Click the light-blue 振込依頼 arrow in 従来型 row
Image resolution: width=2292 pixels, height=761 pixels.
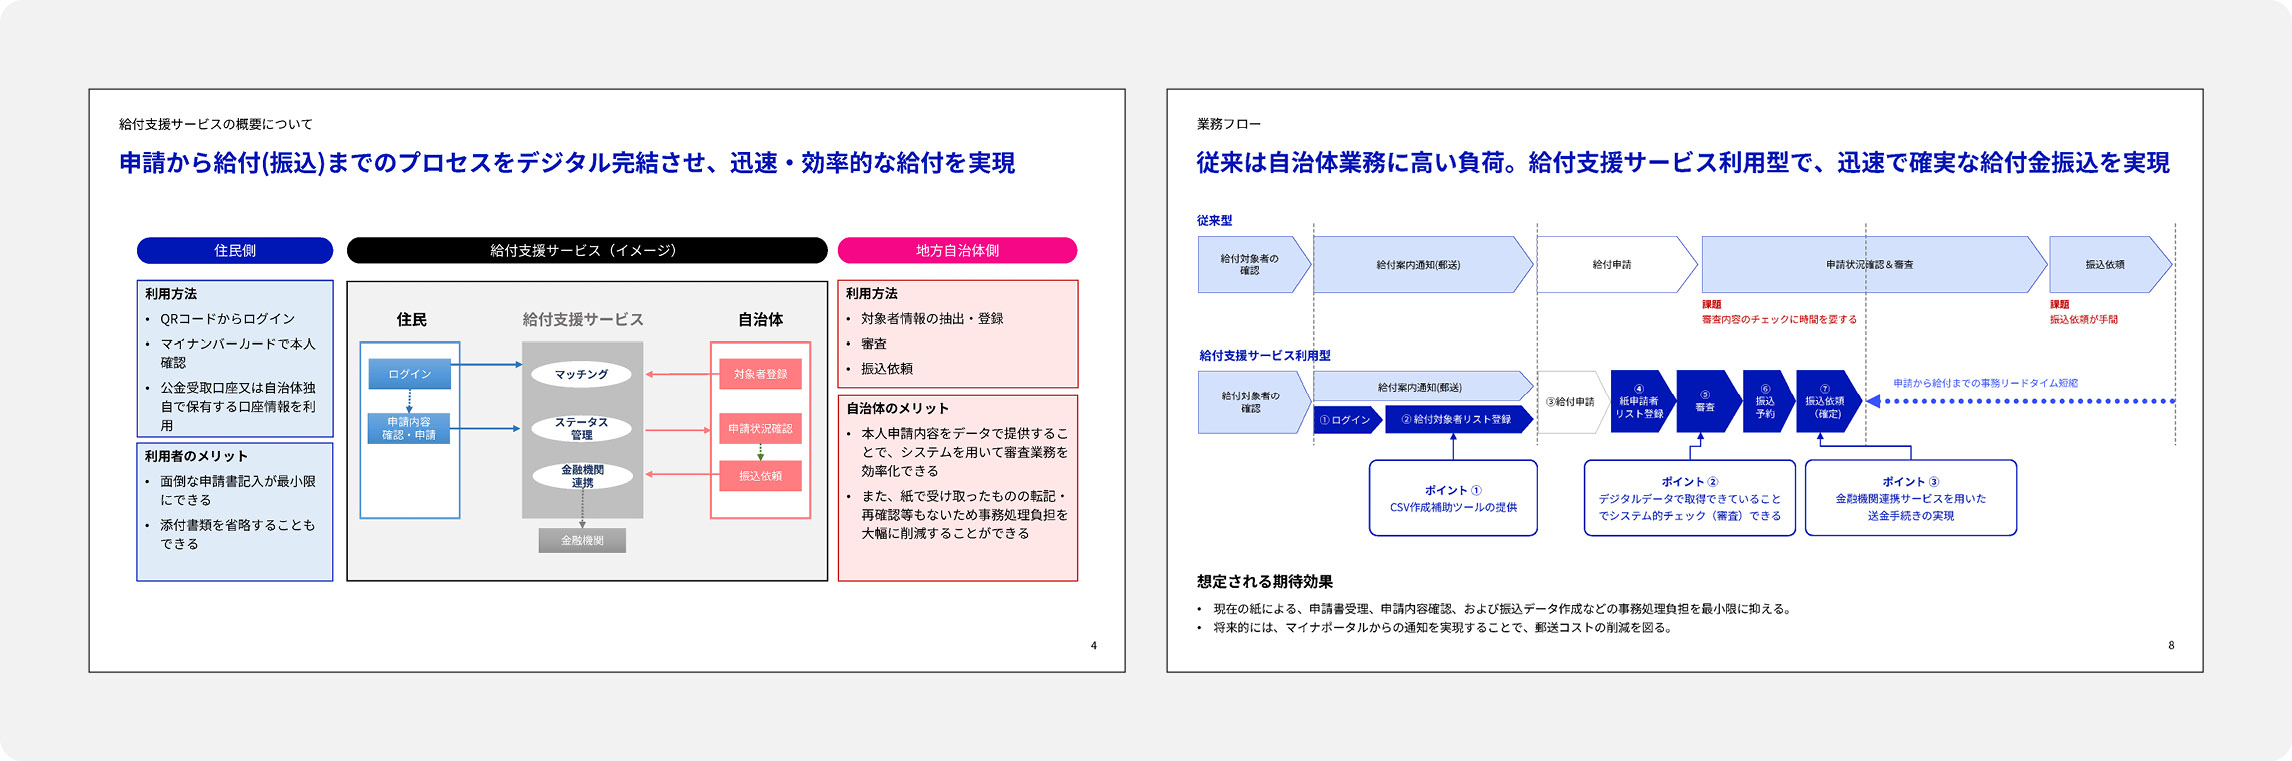(x=2110, y=265)
